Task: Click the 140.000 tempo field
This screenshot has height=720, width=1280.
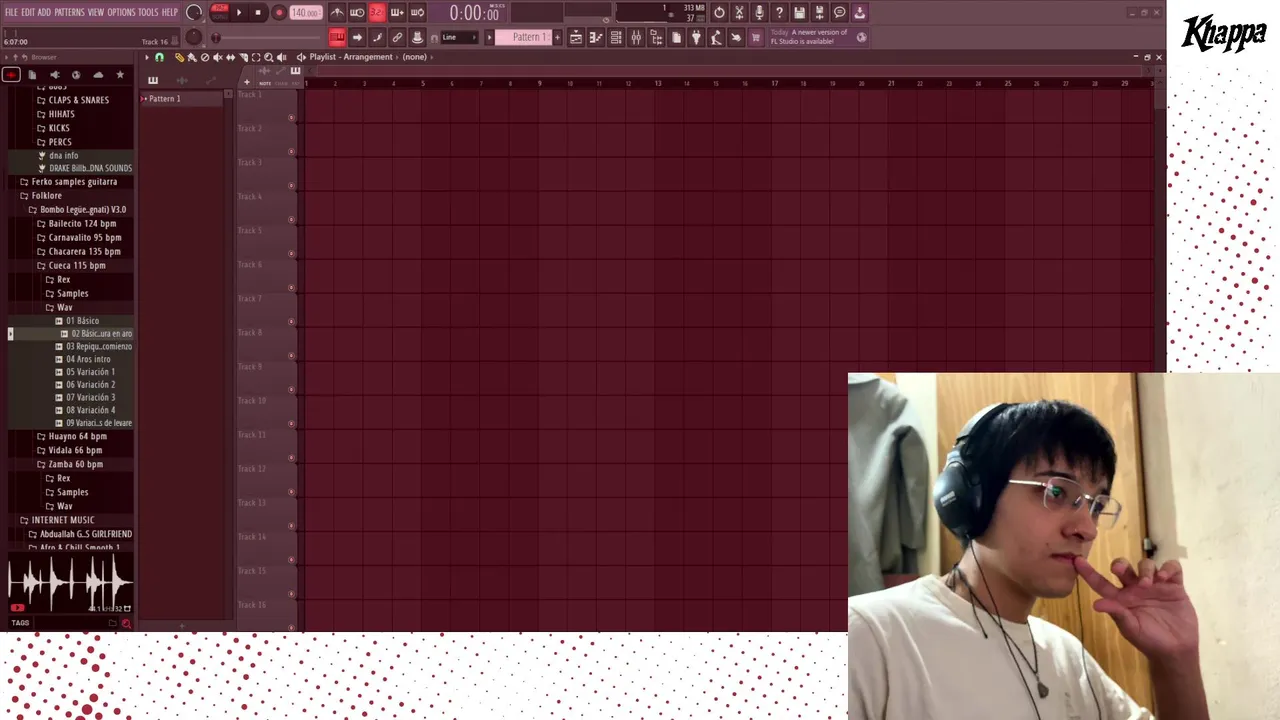Action: (x=305, y=13)
